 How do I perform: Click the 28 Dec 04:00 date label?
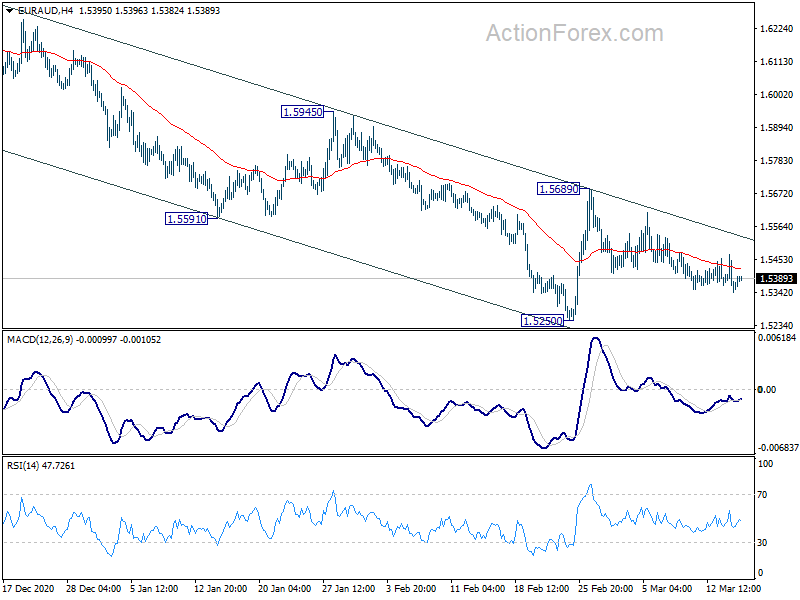pyautogui.click(x=93, y=588)
